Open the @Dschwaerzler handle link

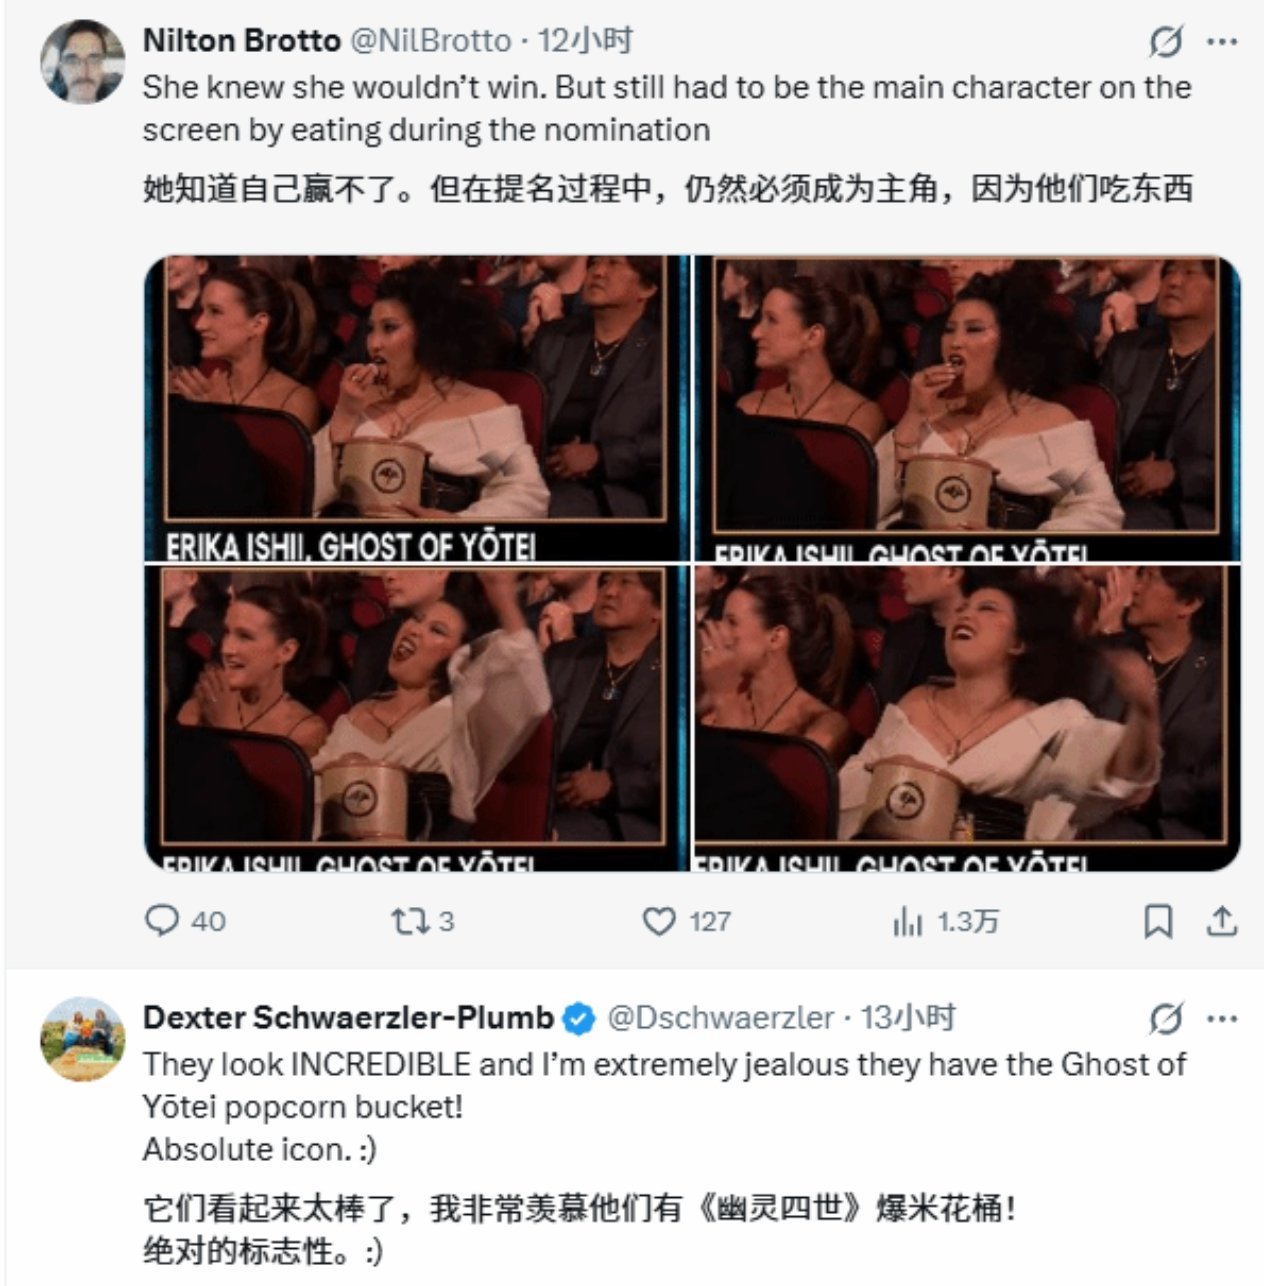point(720,1018)
